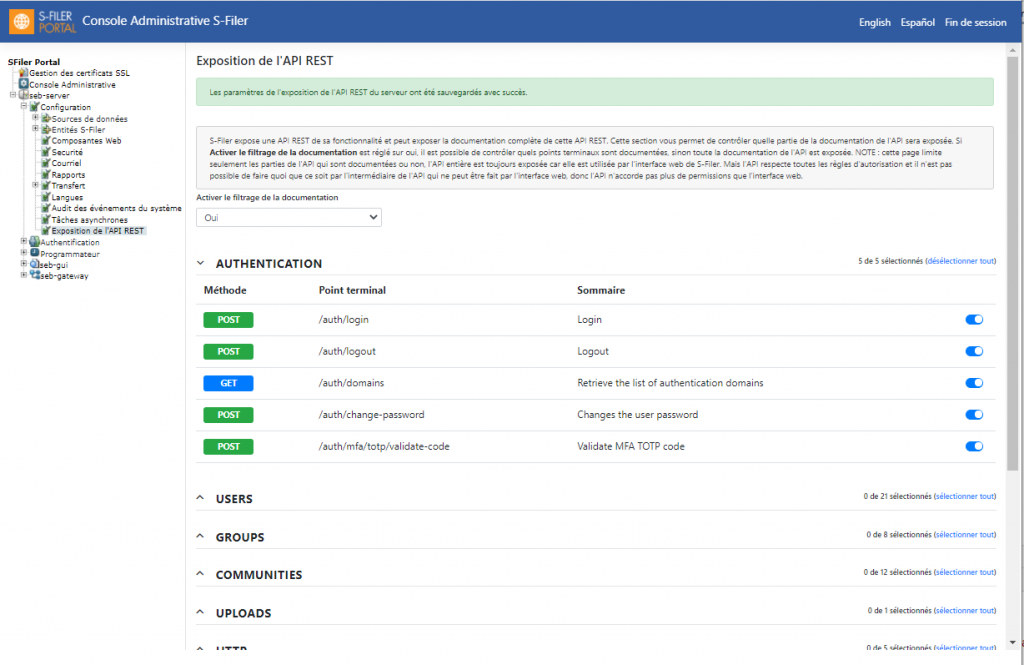Click the /auth/mfa/totp/validate-code endpoint text

pos(384,446)
